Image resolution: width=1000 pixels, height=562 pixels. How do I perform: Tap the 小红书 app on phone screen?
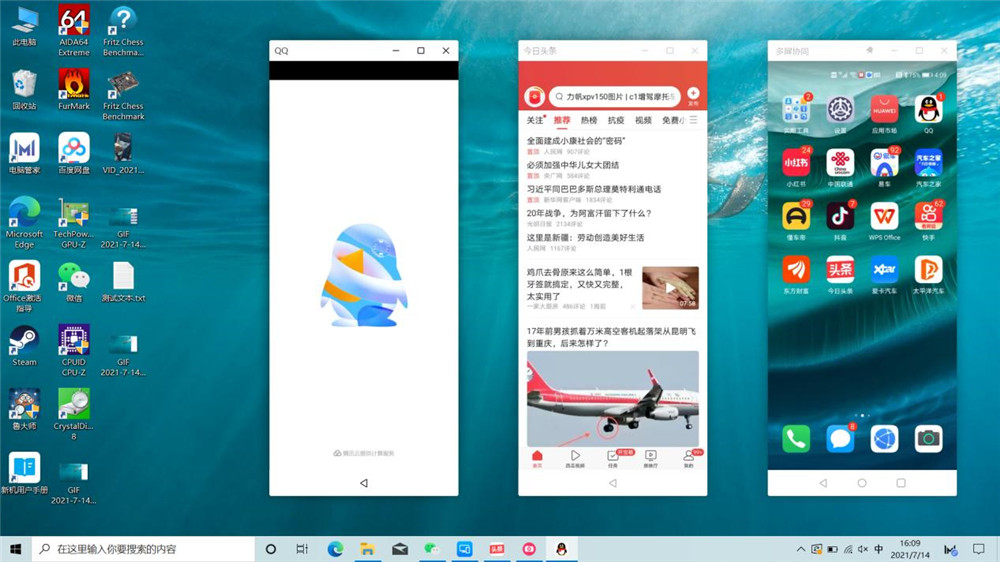[x=796, y=163]
